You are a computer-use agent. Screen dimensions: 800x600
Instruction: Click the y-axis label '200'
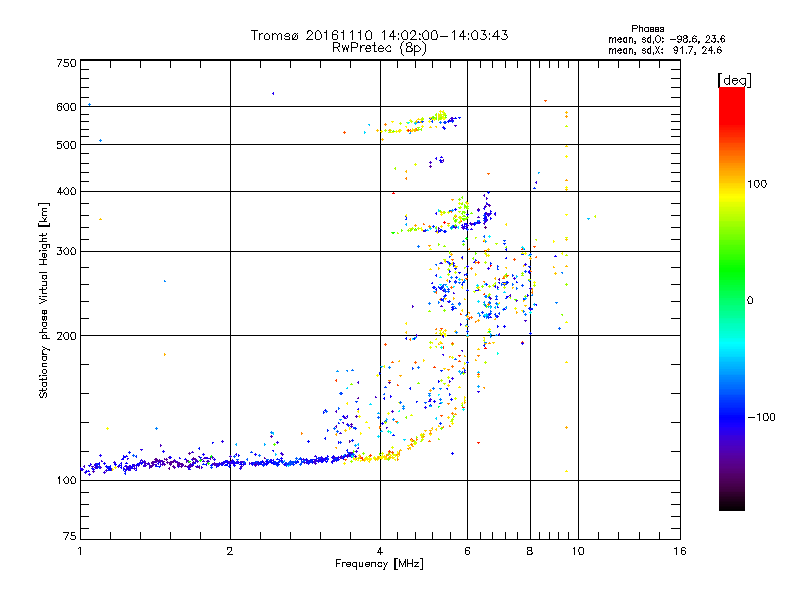(x=66, y=336)
